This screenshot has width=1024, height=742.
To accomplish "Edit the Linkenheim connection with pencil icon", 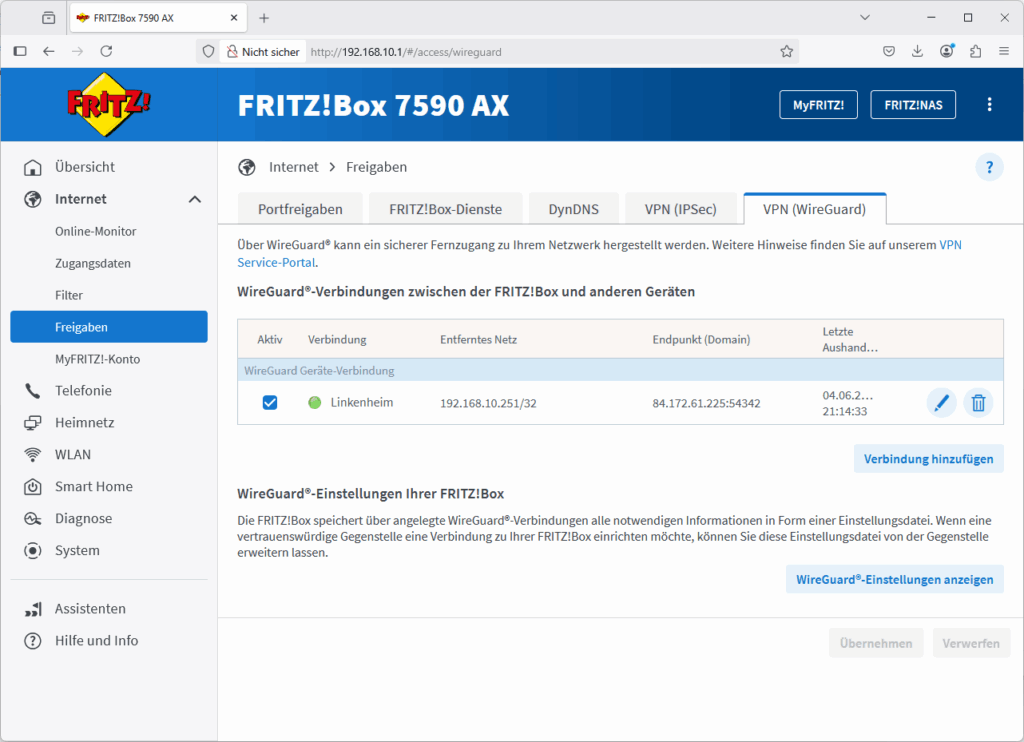I will [941, 403].
